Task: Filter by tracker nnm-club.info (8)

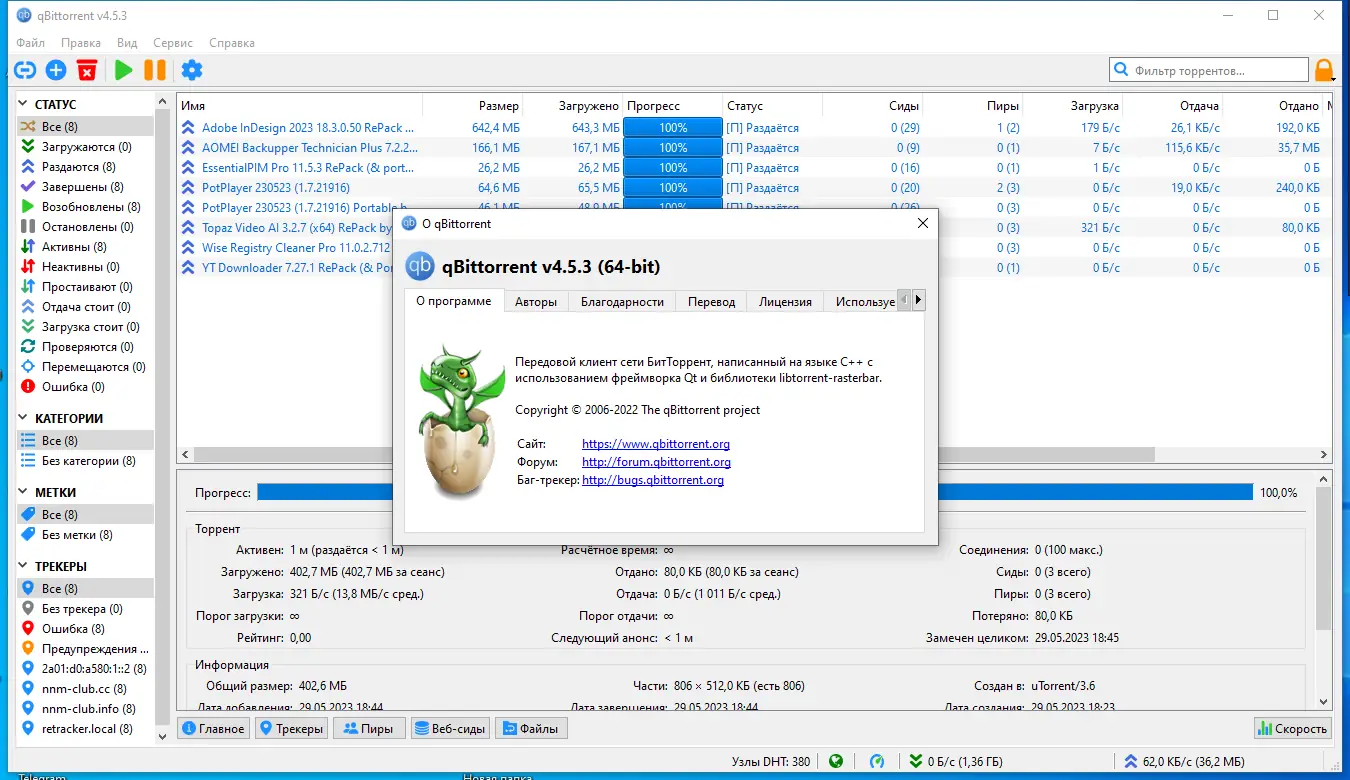Action: 85,709
